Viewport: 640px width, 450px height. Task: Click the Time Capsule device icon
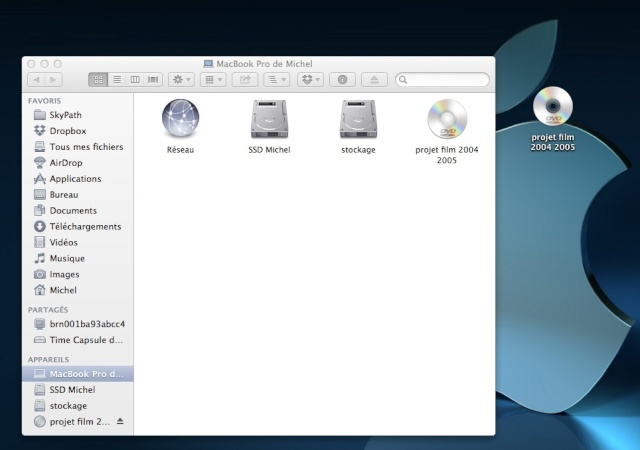coord(40,340)
